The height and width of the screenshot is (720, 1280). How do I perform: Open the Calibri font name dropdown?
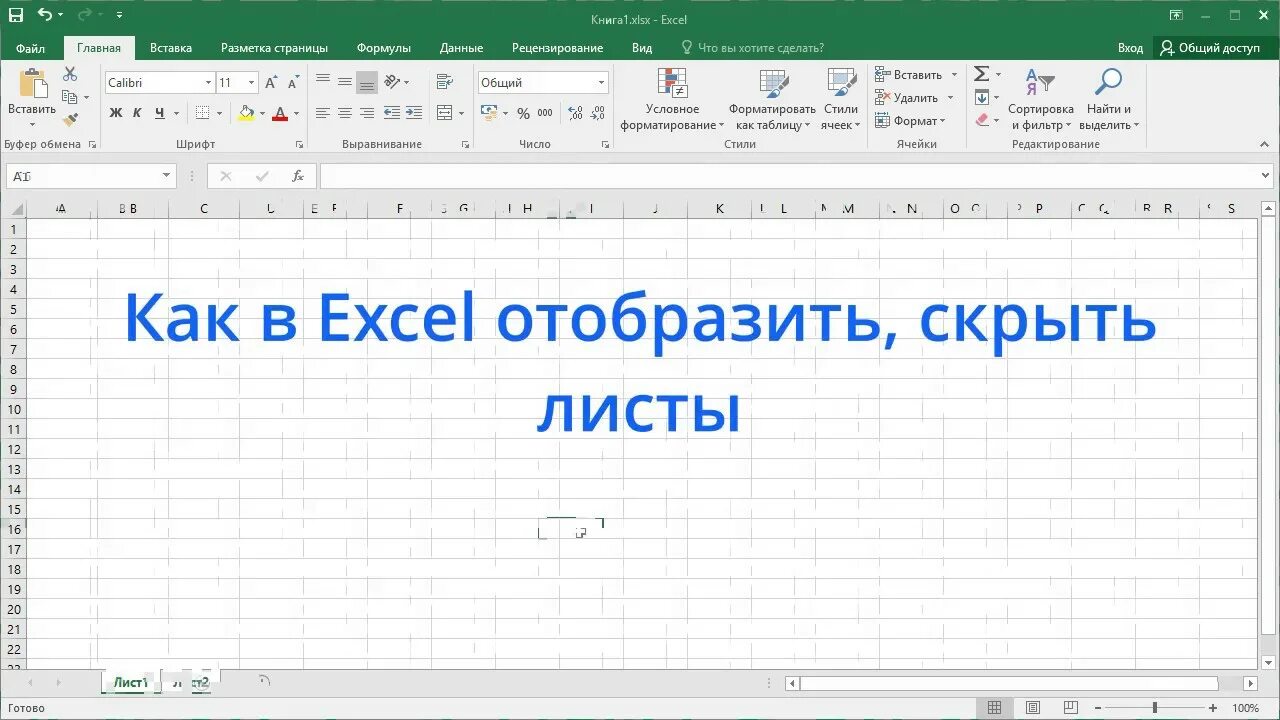coord(208,83)
